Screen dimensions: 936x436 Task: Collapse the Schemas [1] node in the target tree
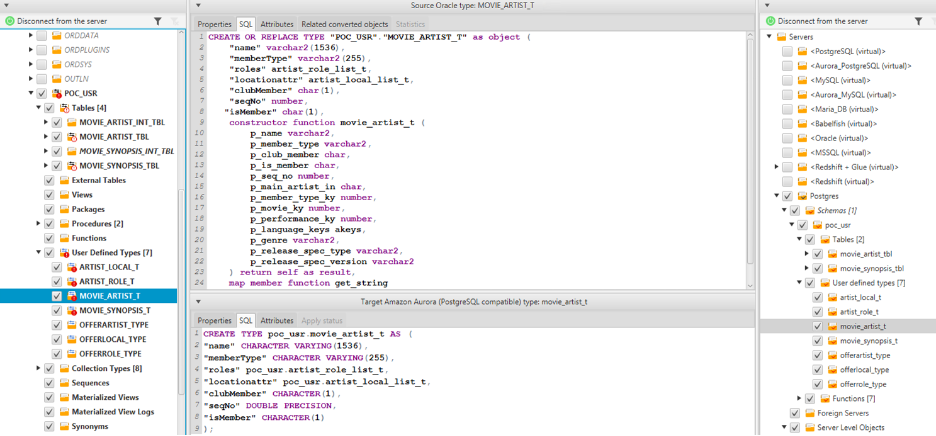pos(784,210)
